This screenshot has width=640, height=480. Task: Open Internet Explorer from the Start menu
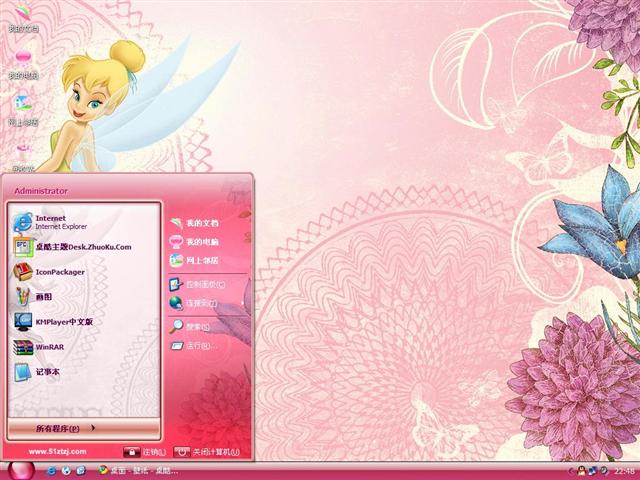51,222
